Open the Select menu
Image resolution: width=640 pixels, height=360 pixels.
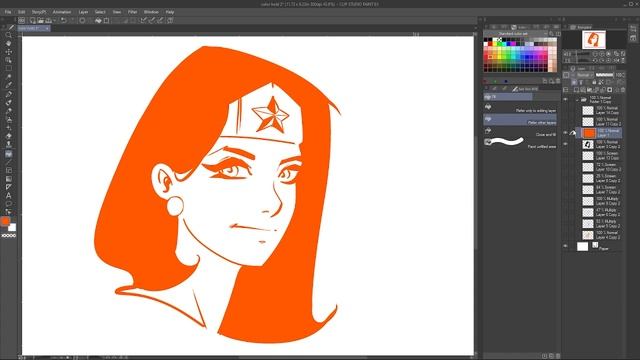[100, 12]
